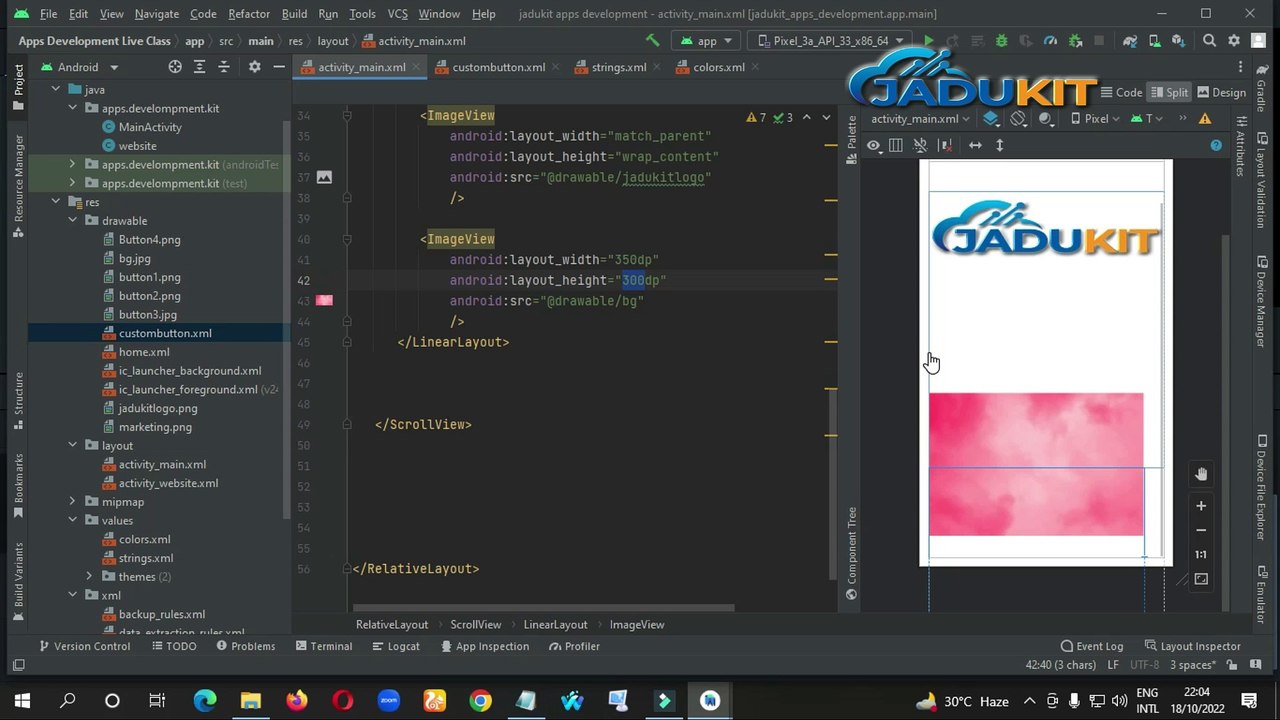Start debugging with the green bug icon
1280x720 pixels.
[1001, 41]
